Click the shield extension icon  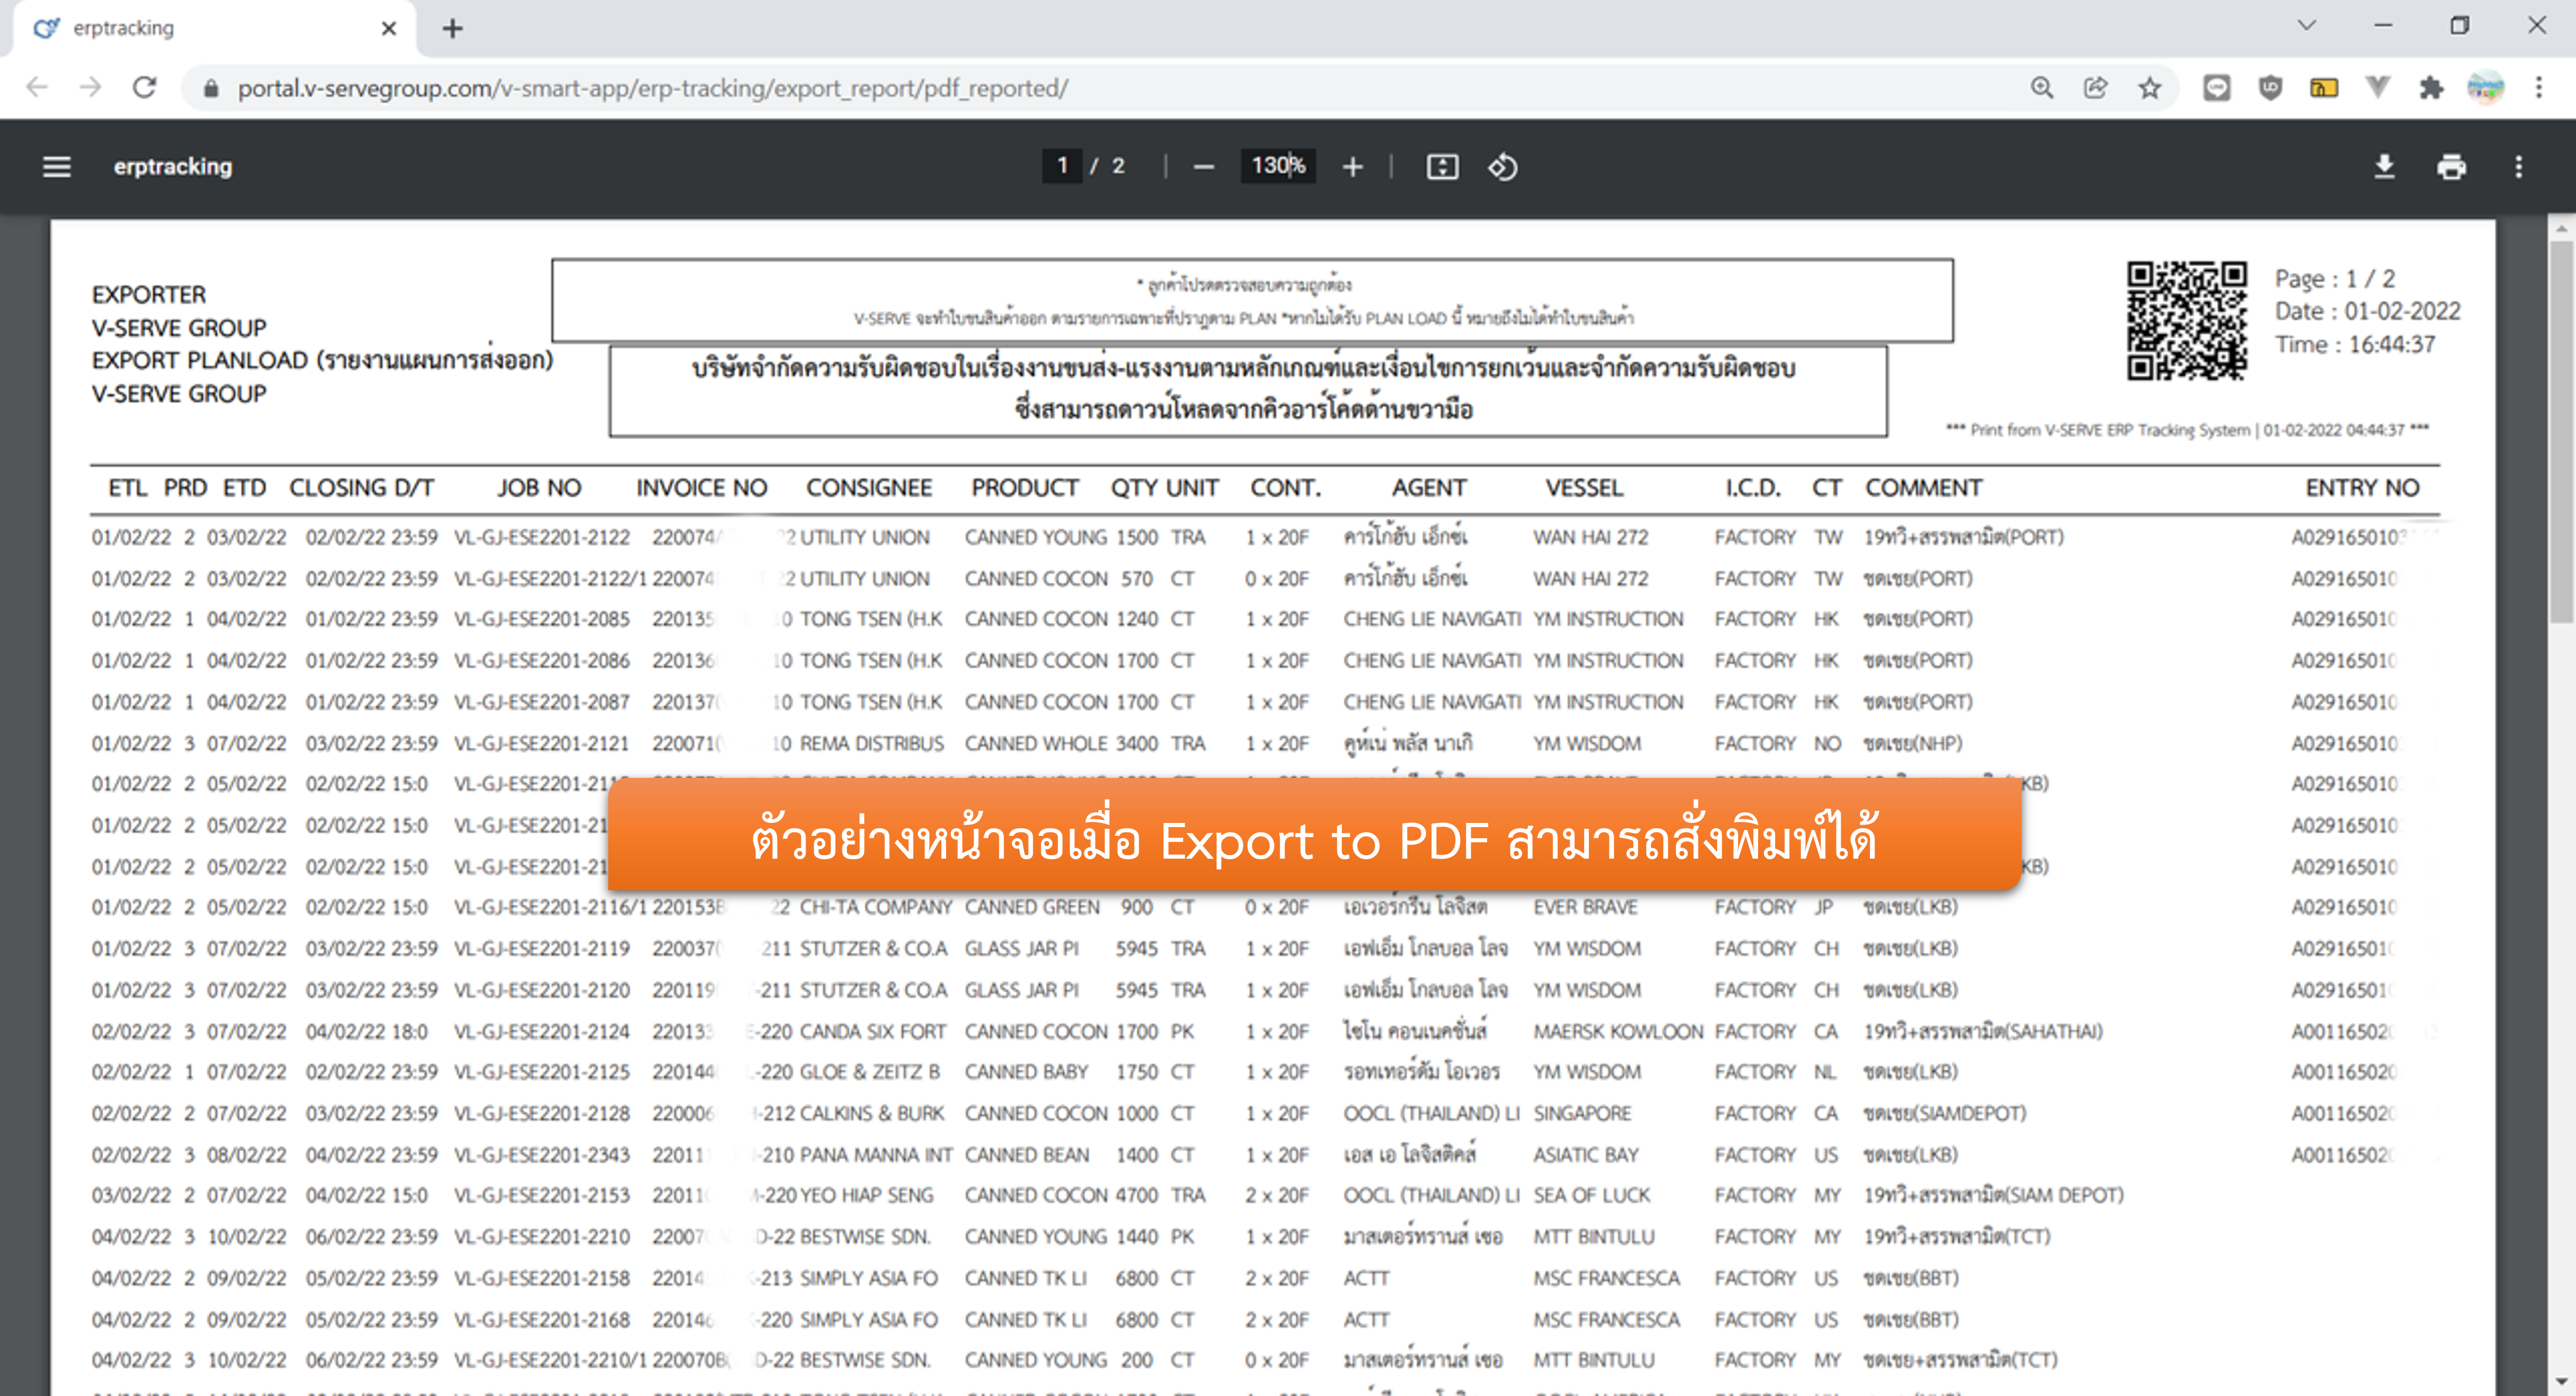point(2270,88)
